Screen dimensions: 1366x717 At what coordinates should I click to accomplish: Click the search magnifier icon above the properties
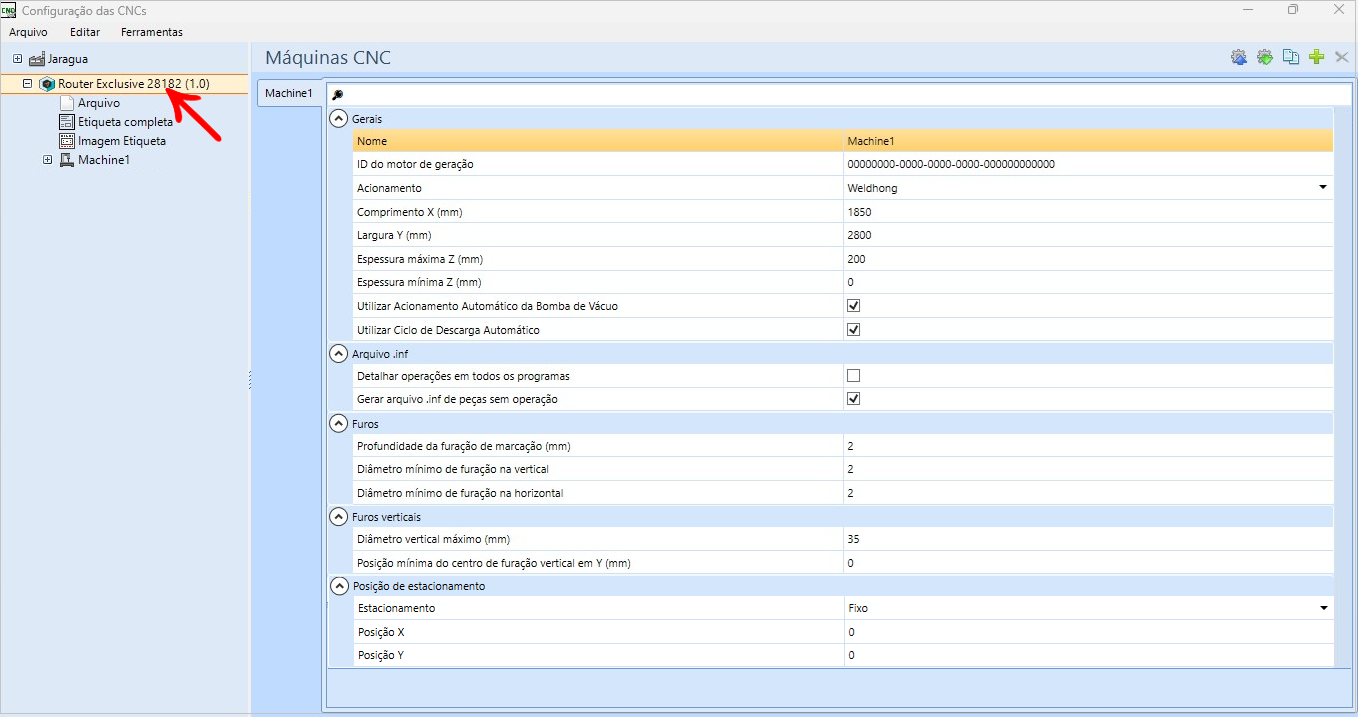(338, 94)
